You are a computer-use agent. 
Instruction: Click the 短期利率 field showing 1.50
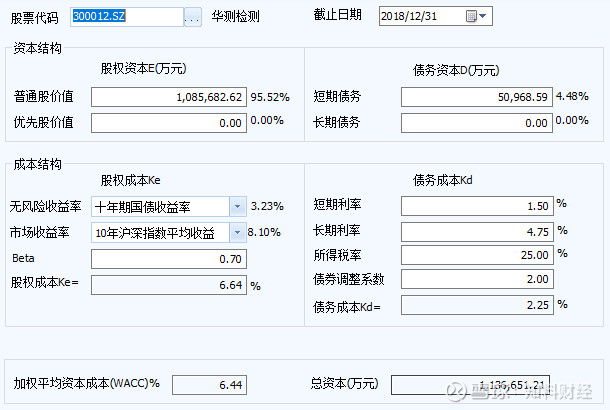point(477,206)
